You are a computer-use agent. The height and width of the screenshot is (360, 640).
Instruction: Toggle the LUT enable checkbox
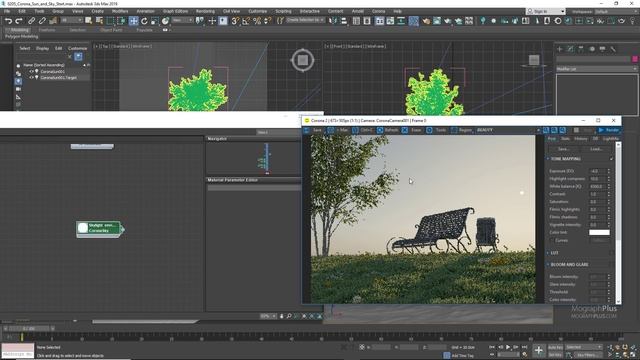611,253
